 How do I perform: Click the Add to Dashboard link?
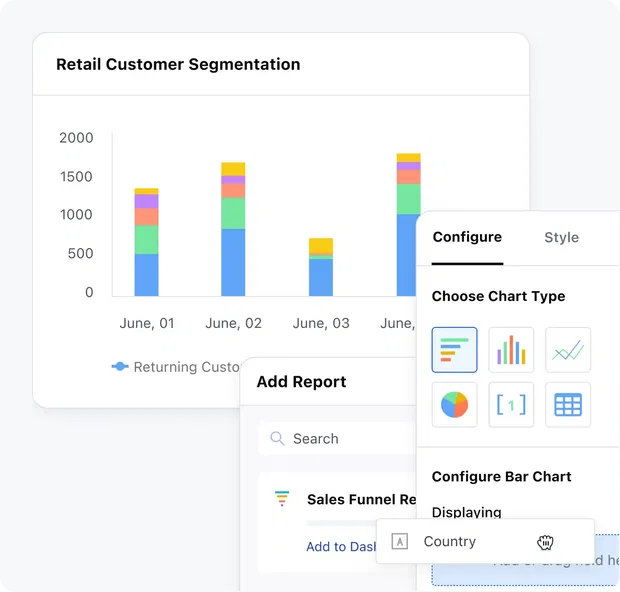[341, 547]
